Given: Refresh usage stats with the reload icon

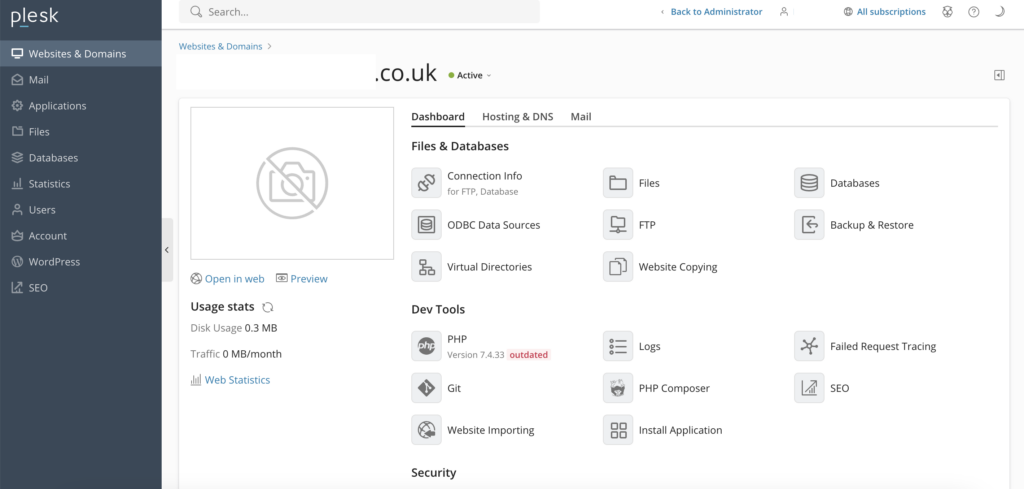Looking at the screenshot, I should click(267, 307).
